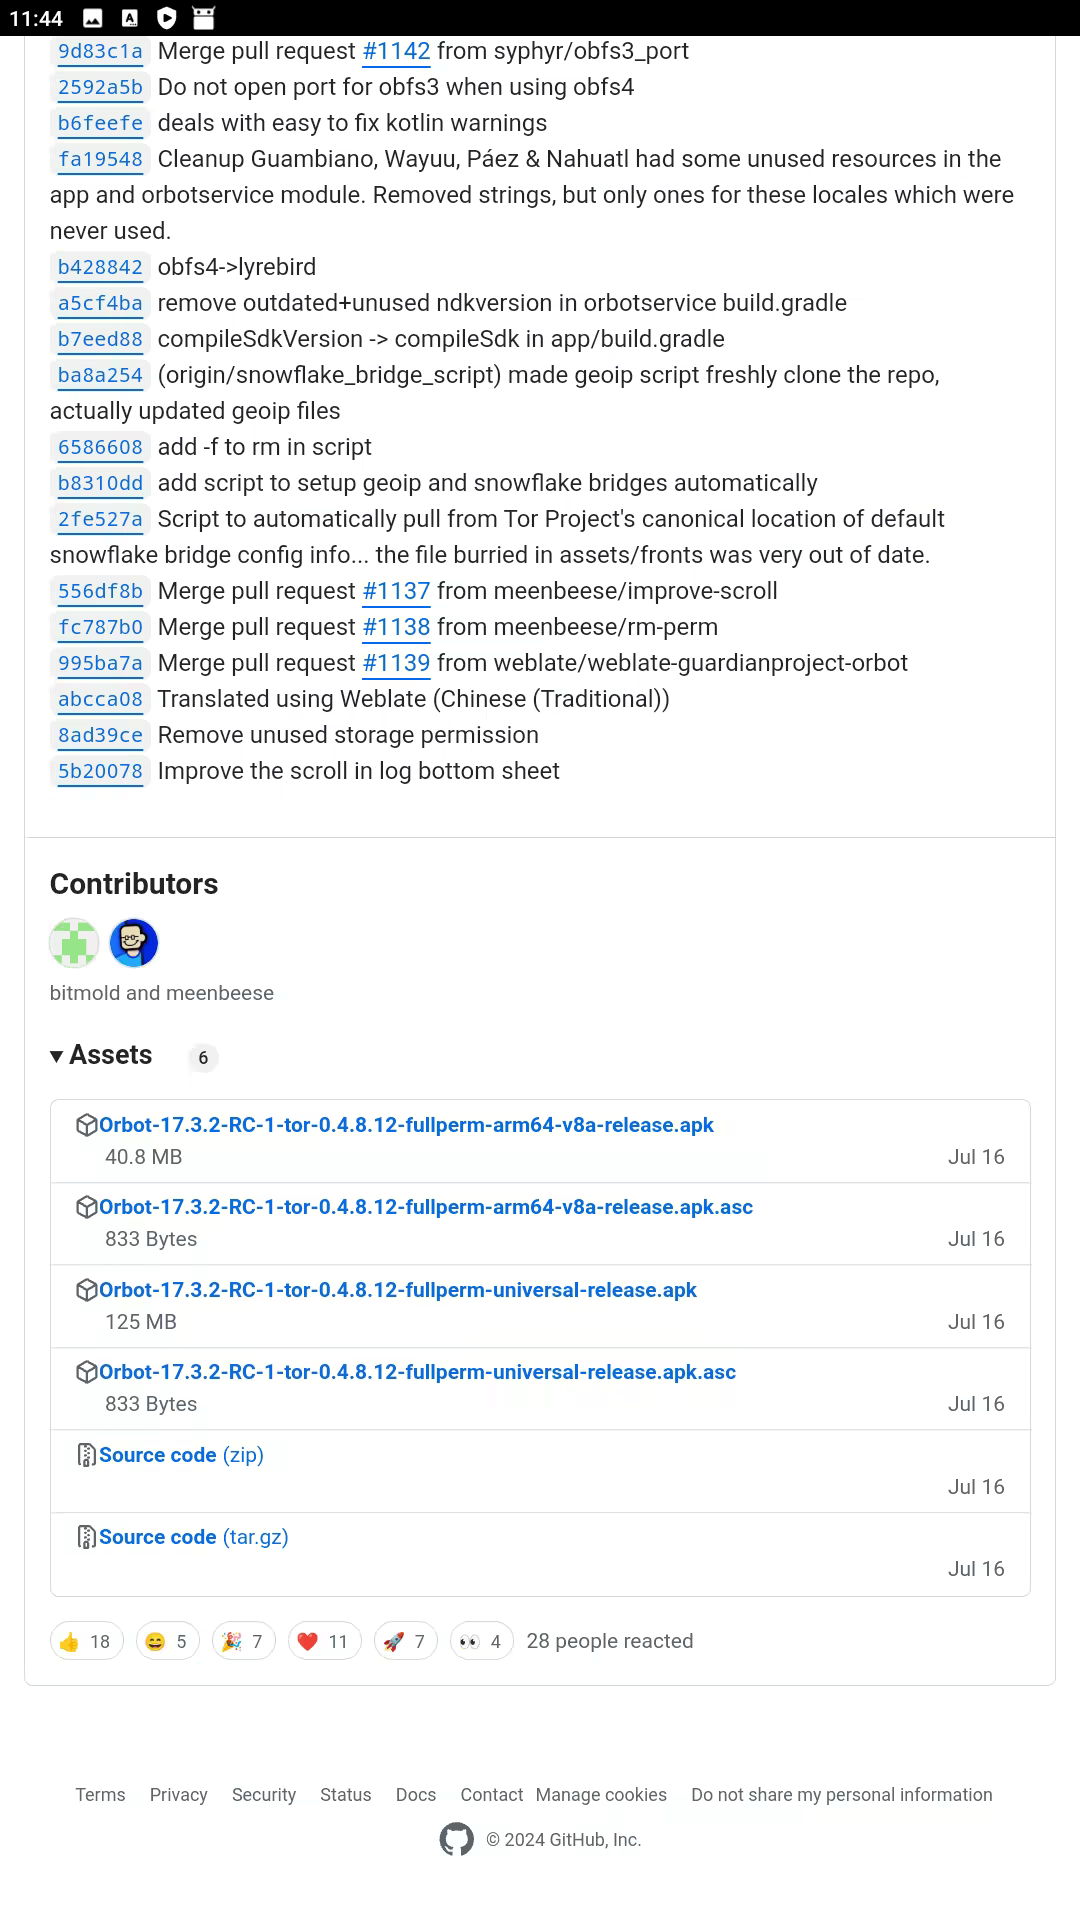
Task: Open pull request #1142
Action: coord(396,51)
